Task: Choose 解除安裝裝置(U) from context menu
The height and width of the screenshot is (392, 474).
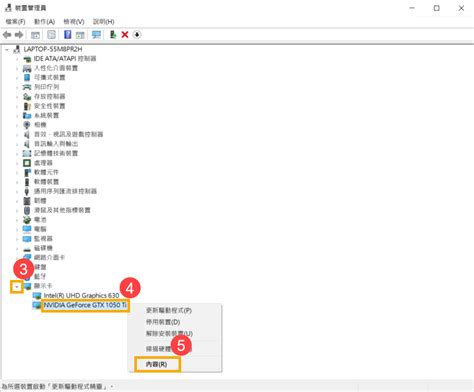Action: point(169,333)
